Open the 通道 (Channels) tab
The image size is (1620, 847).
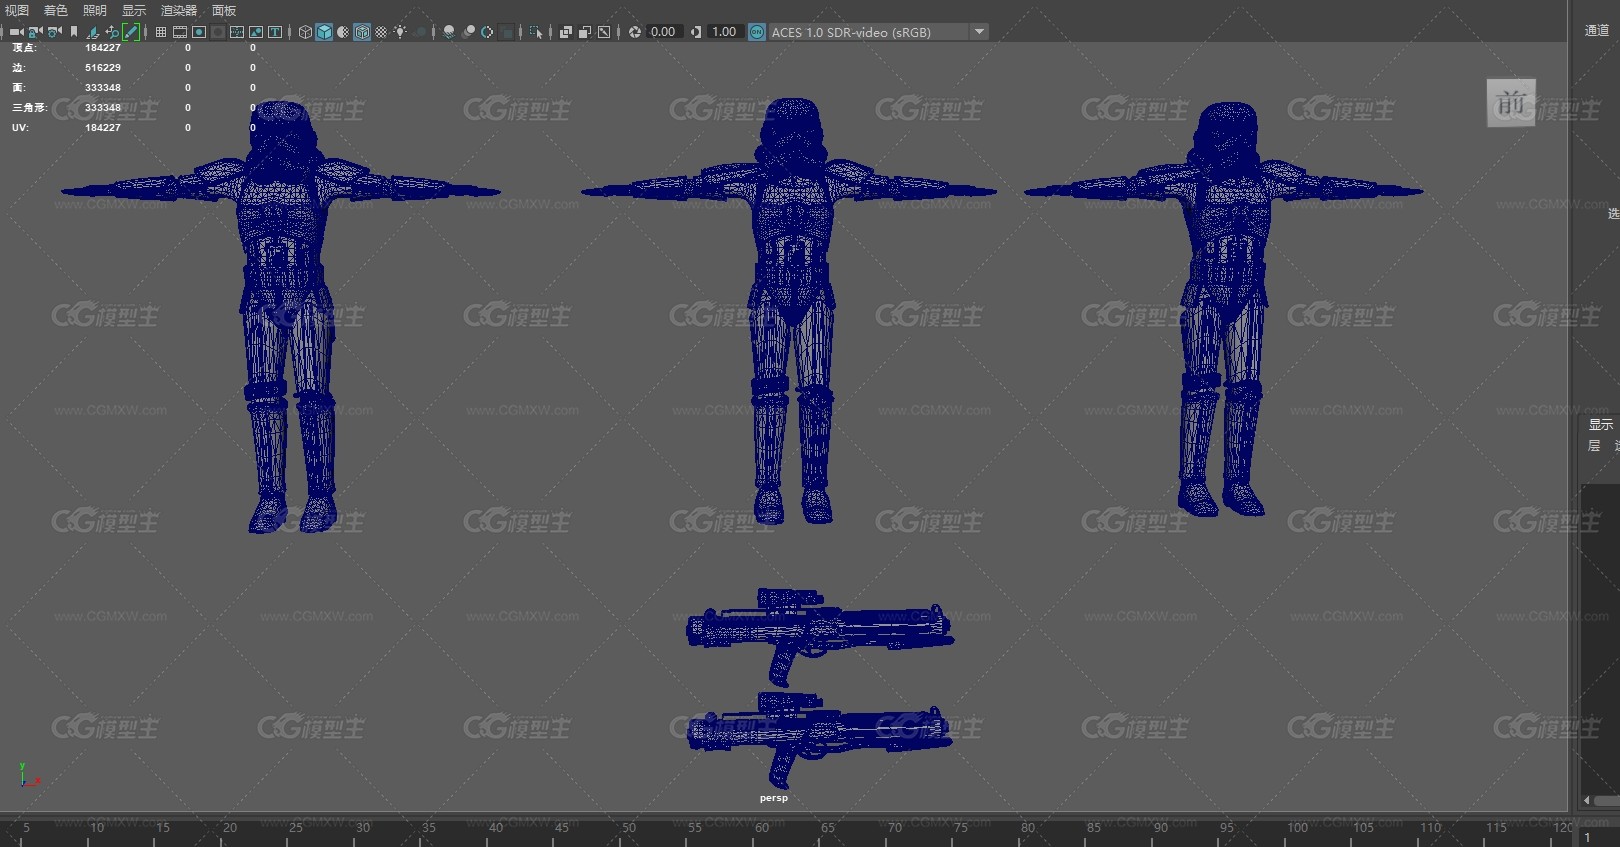(1597, 30)
